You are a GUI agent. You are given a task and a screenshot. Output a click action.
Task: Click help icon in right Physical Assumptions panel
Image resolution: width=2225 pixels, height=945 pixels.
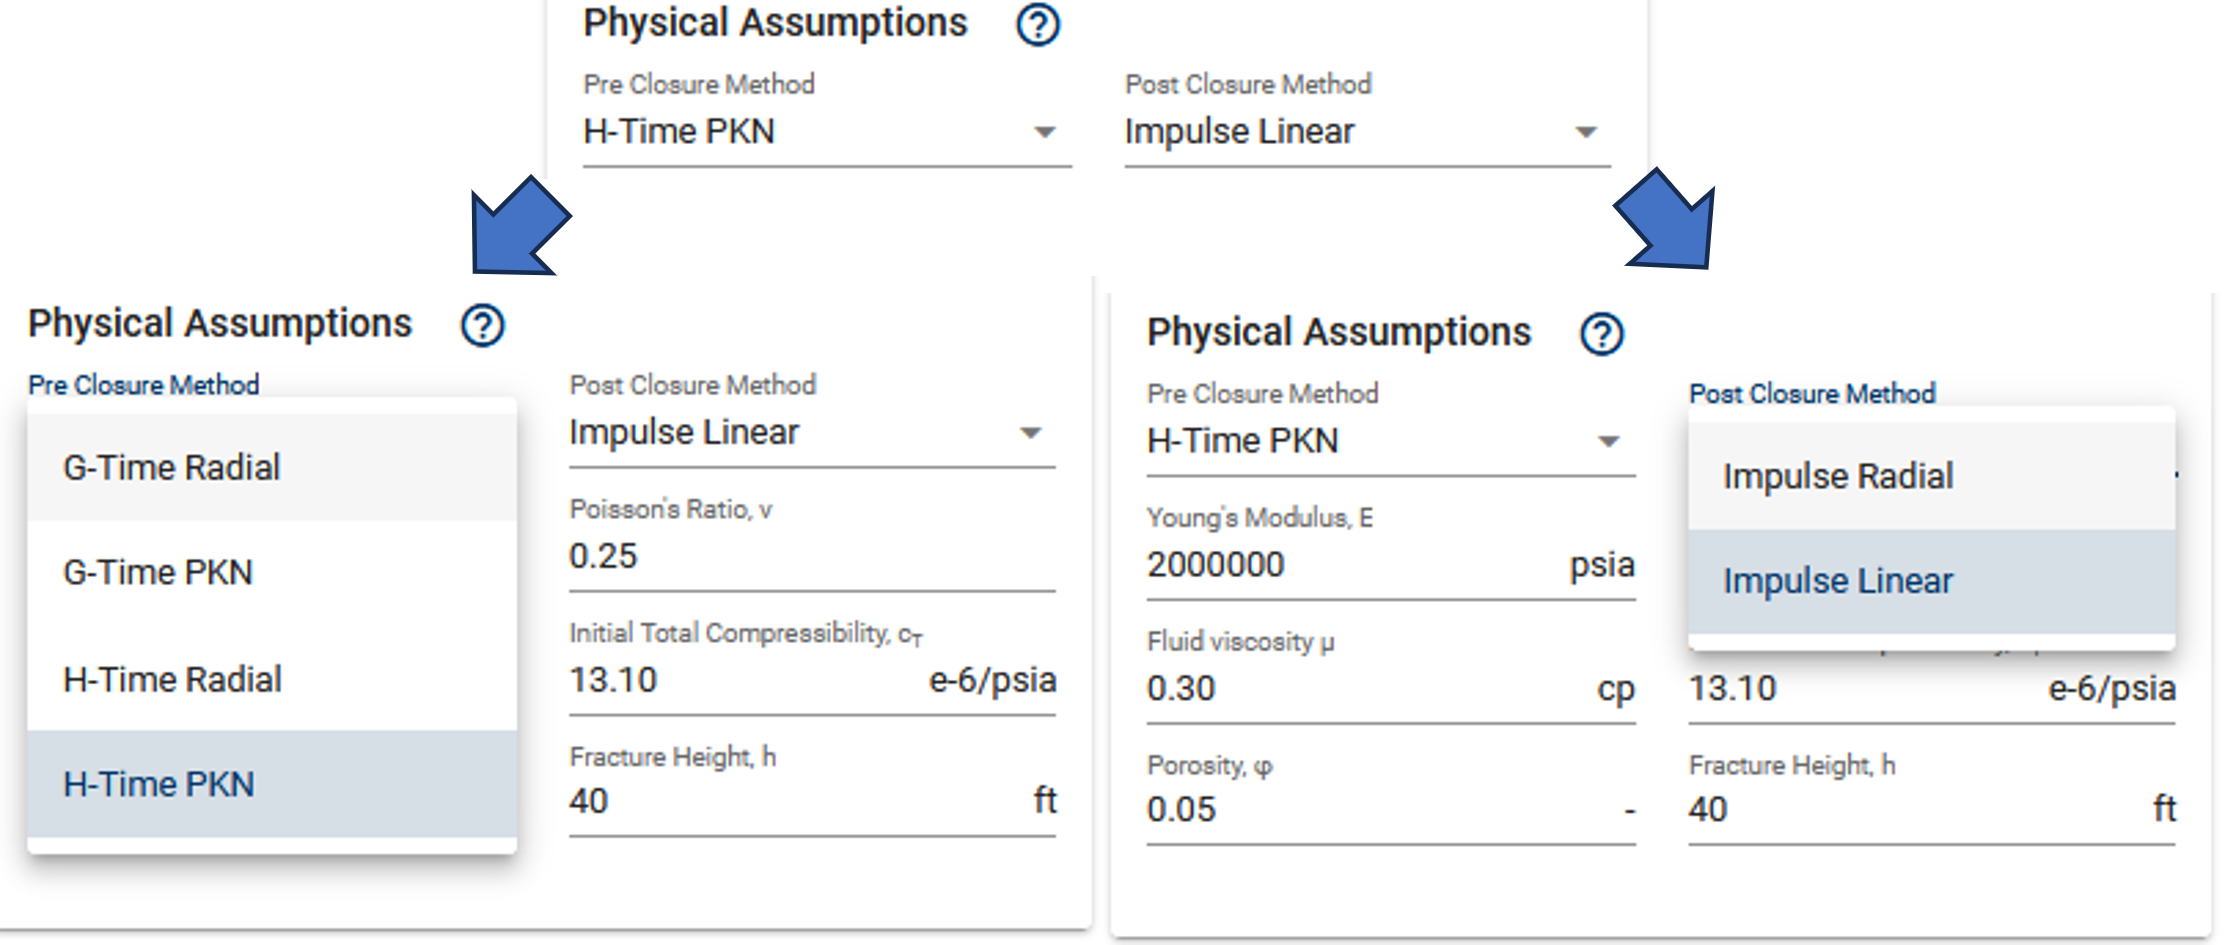pyautogui.click(x=1601, y=334)
